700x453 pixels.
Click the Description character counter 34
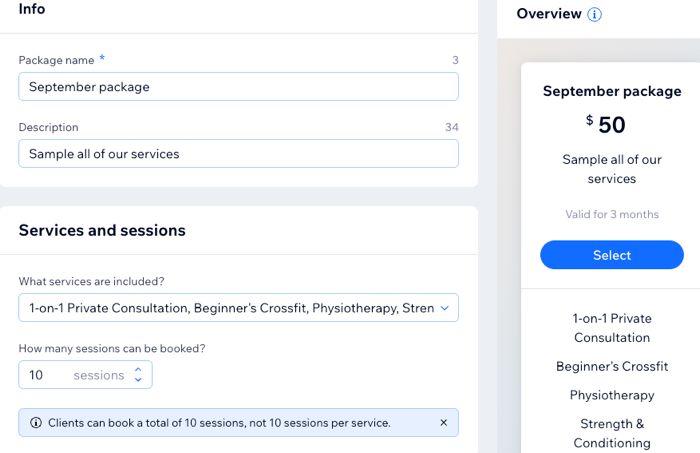452,127
